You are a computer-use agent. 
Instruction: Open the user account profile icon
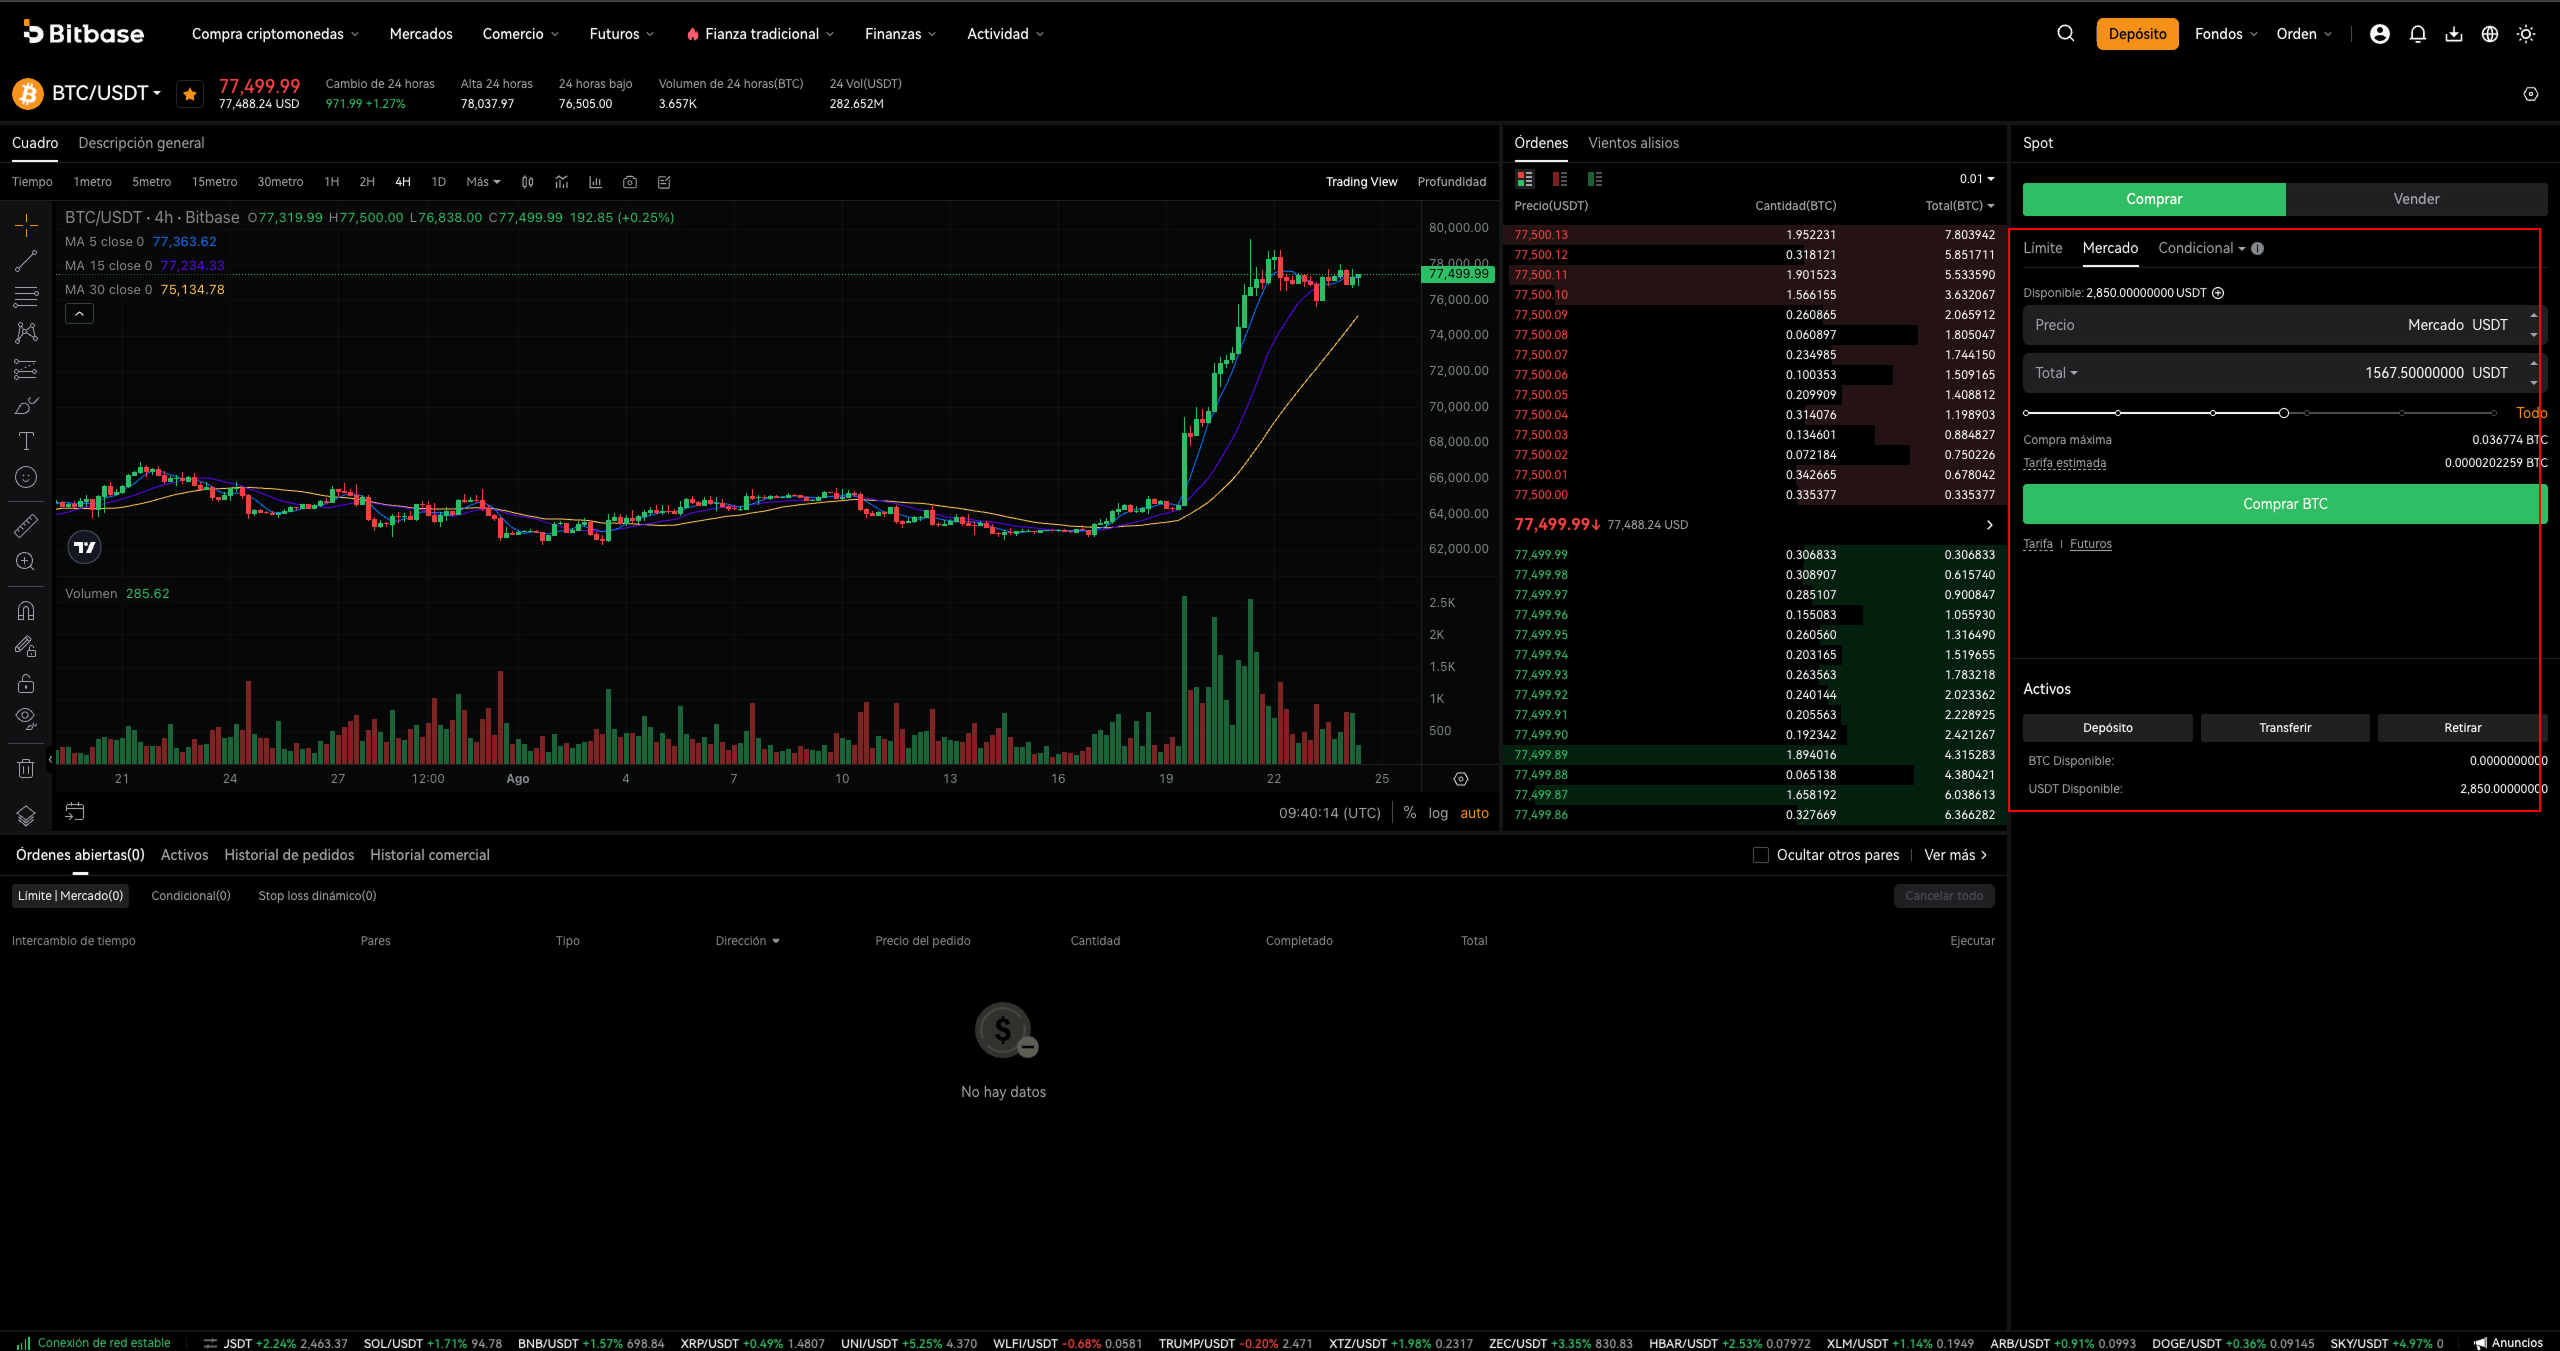click(2380, 34)
